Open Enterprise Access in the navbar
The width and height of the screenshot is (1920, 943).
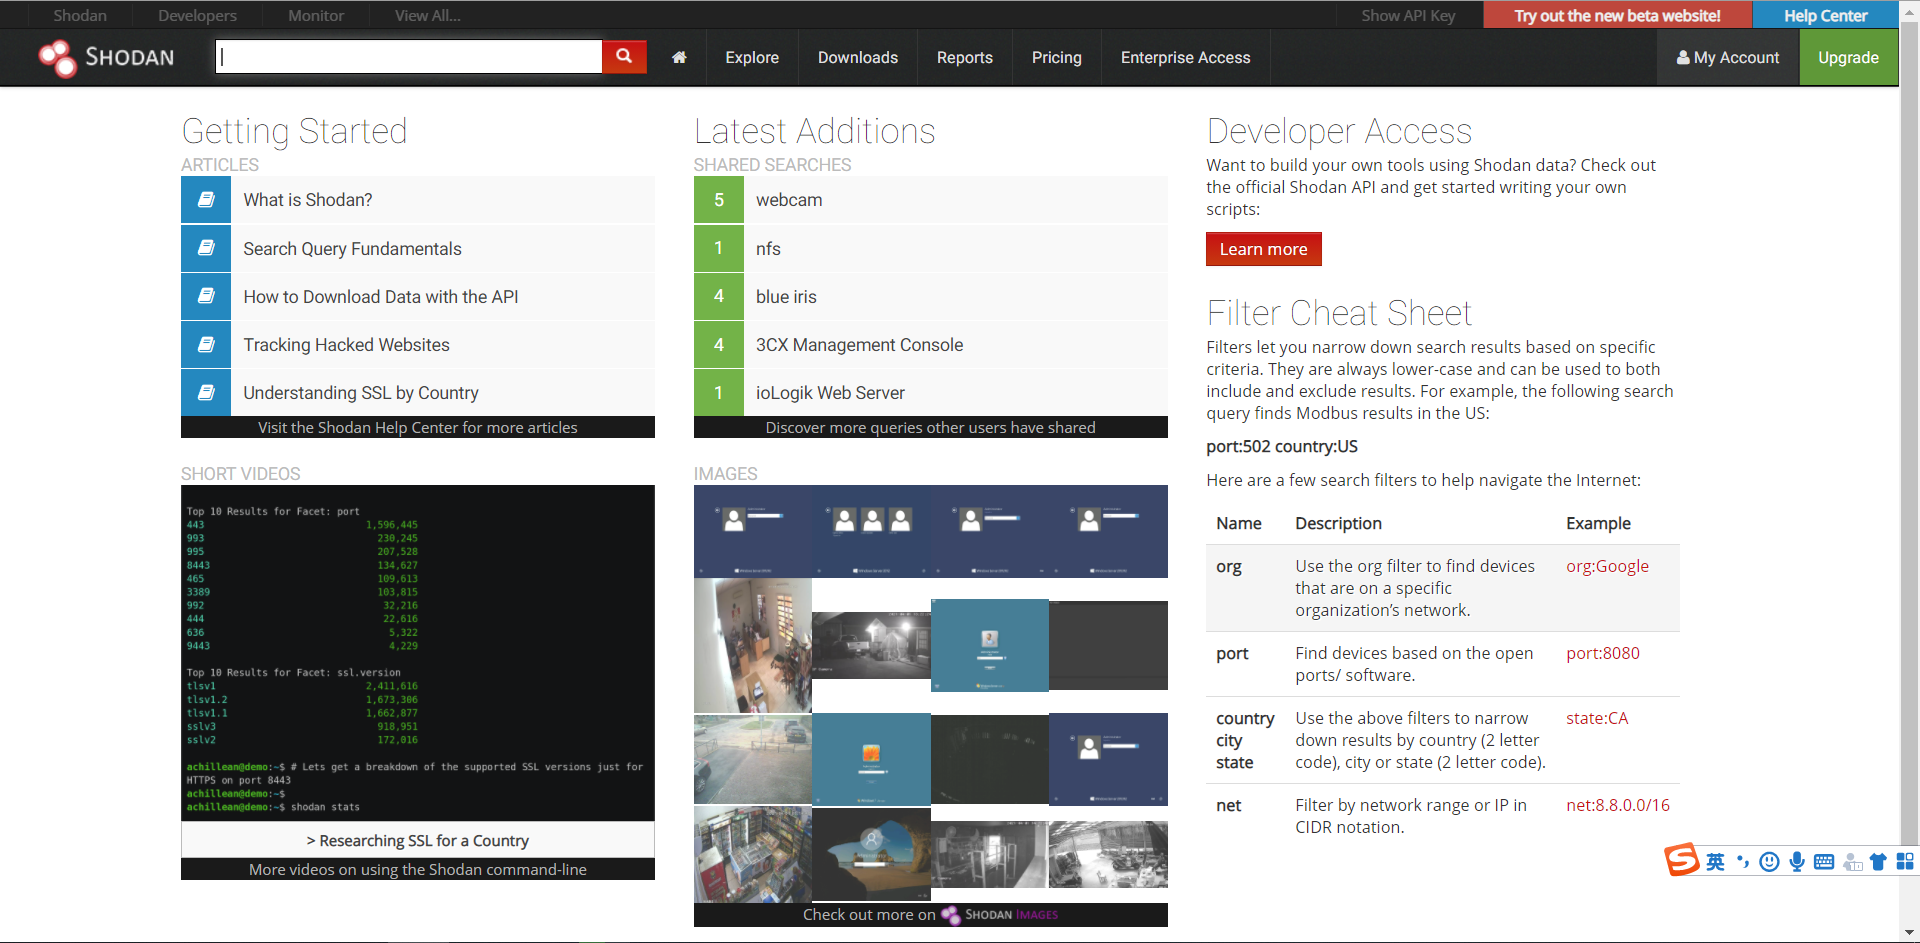click(x=1186, y=58)
